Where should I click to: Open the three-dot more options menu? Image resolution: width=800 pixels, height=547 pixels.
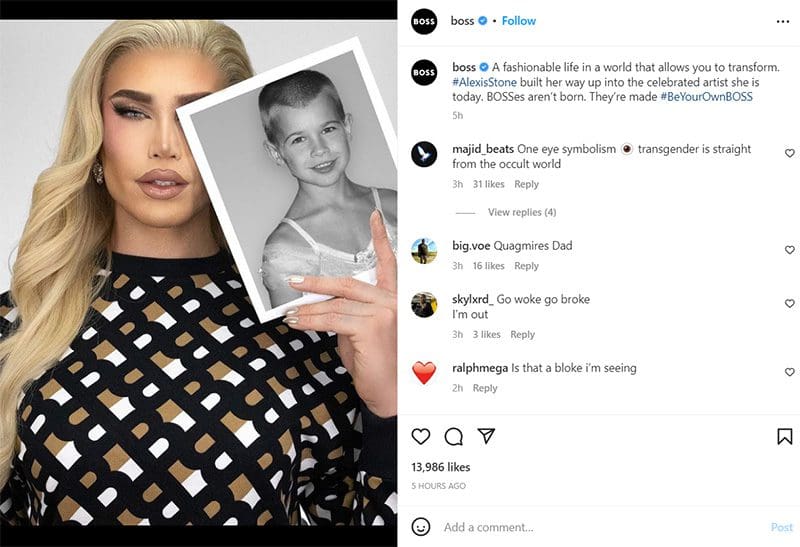coord(783,21)
